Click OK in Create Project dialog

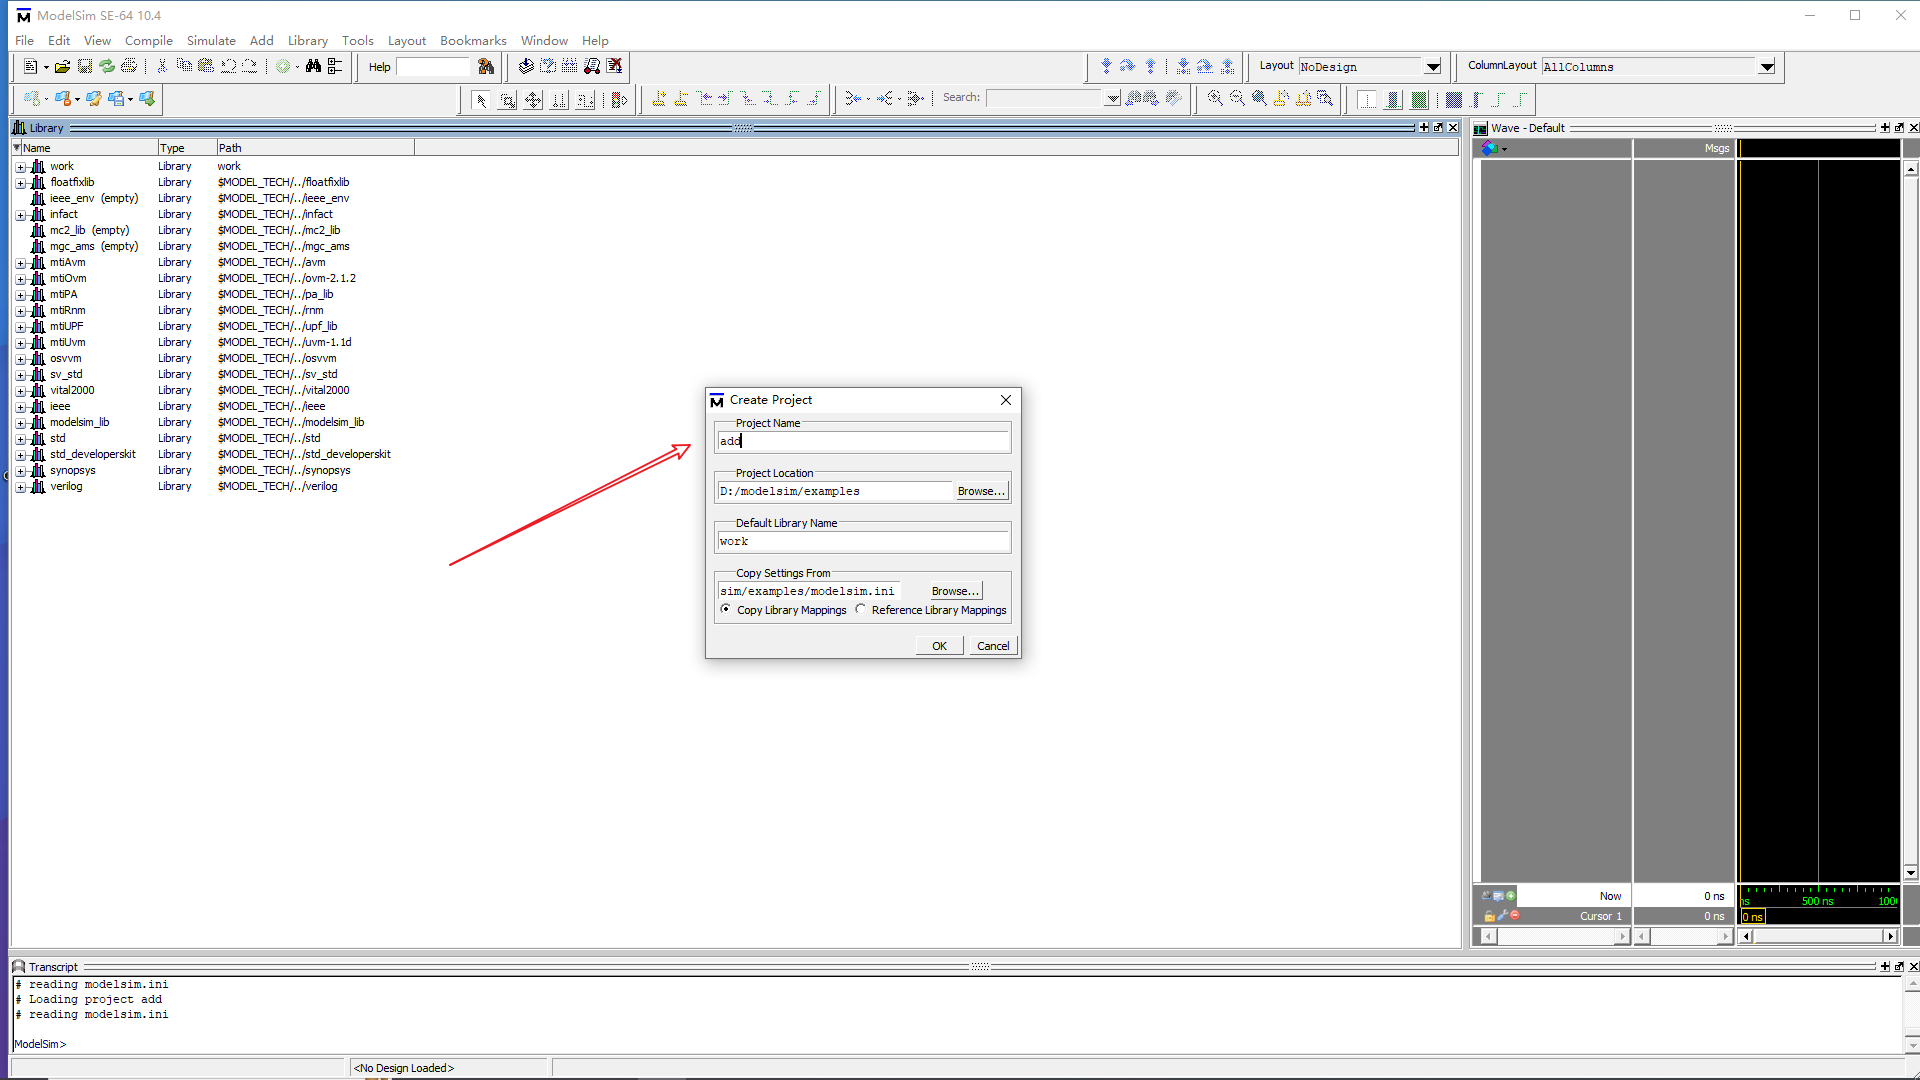tap(940, 646)
